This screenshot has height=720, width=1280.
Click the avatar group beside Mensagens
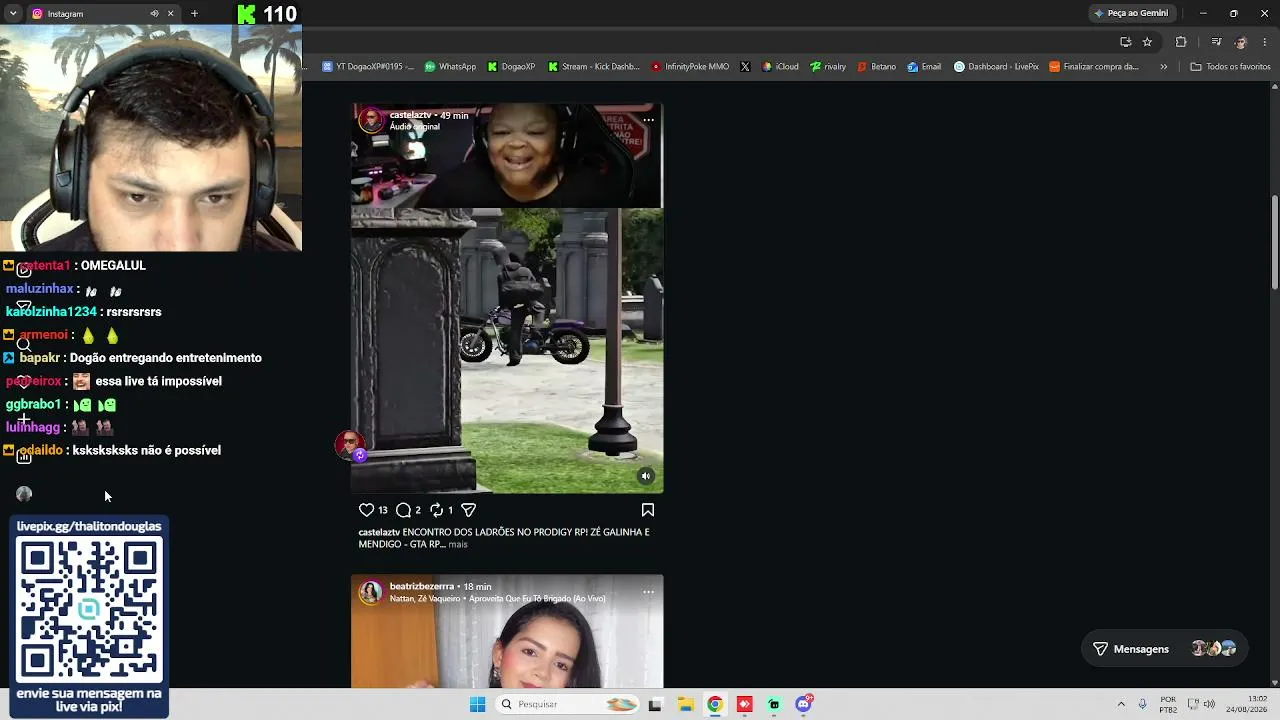[x=1213, y=649]
